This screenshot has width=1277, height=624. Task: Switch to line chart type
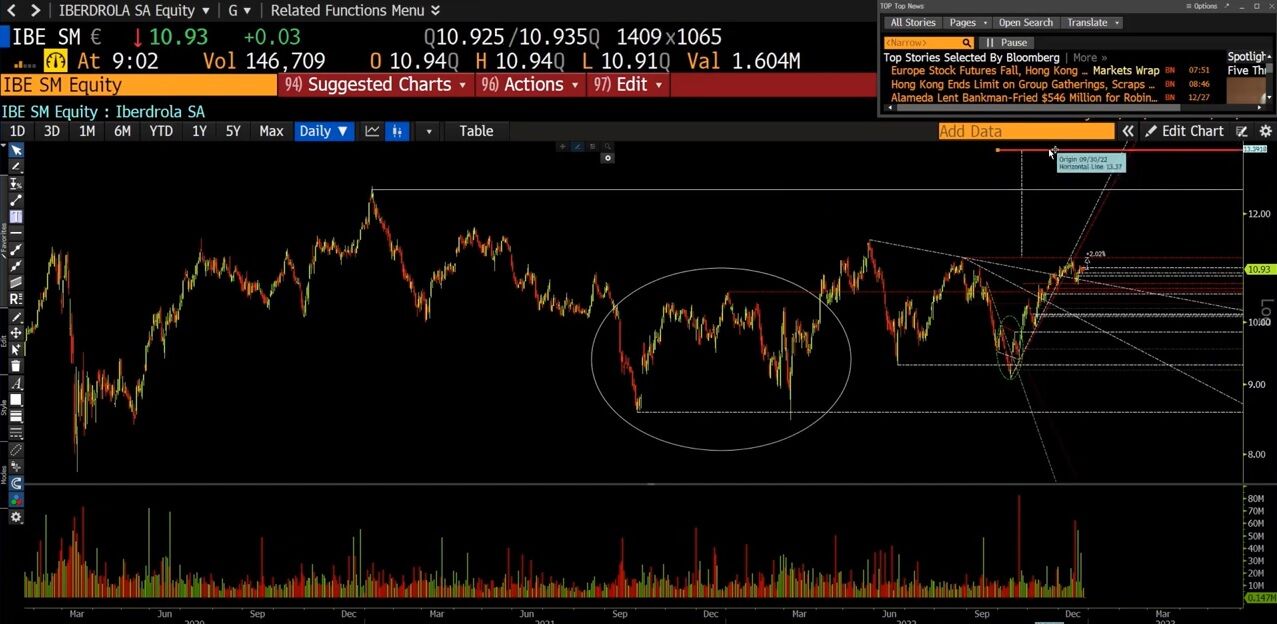pos(372,131)
